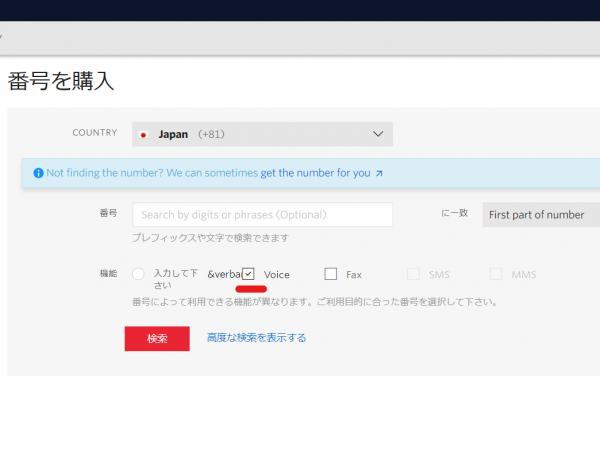Focus the 'Search by digits or phrases' field

[x=262, y=215]
